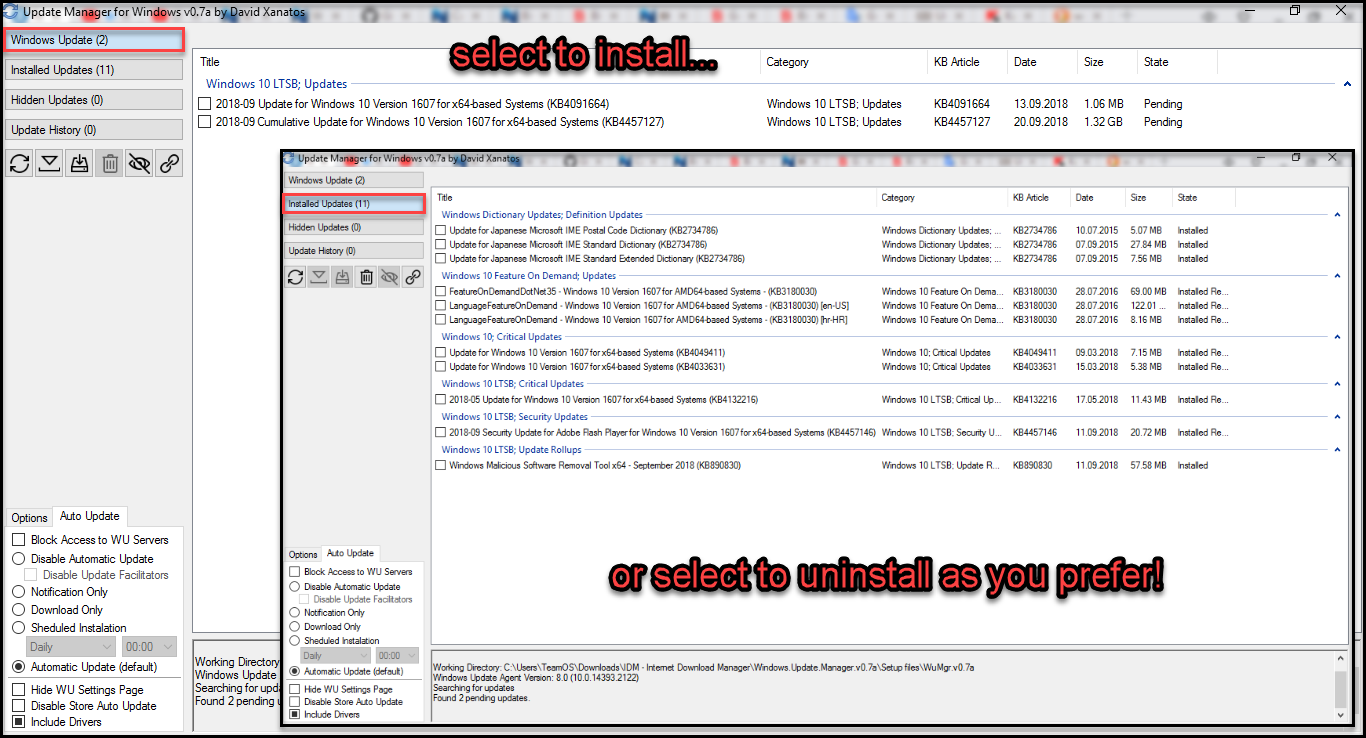Click the download icon in the front window toolbar
Viewport: 1366px width, 738px height.
tap(319, 277)
